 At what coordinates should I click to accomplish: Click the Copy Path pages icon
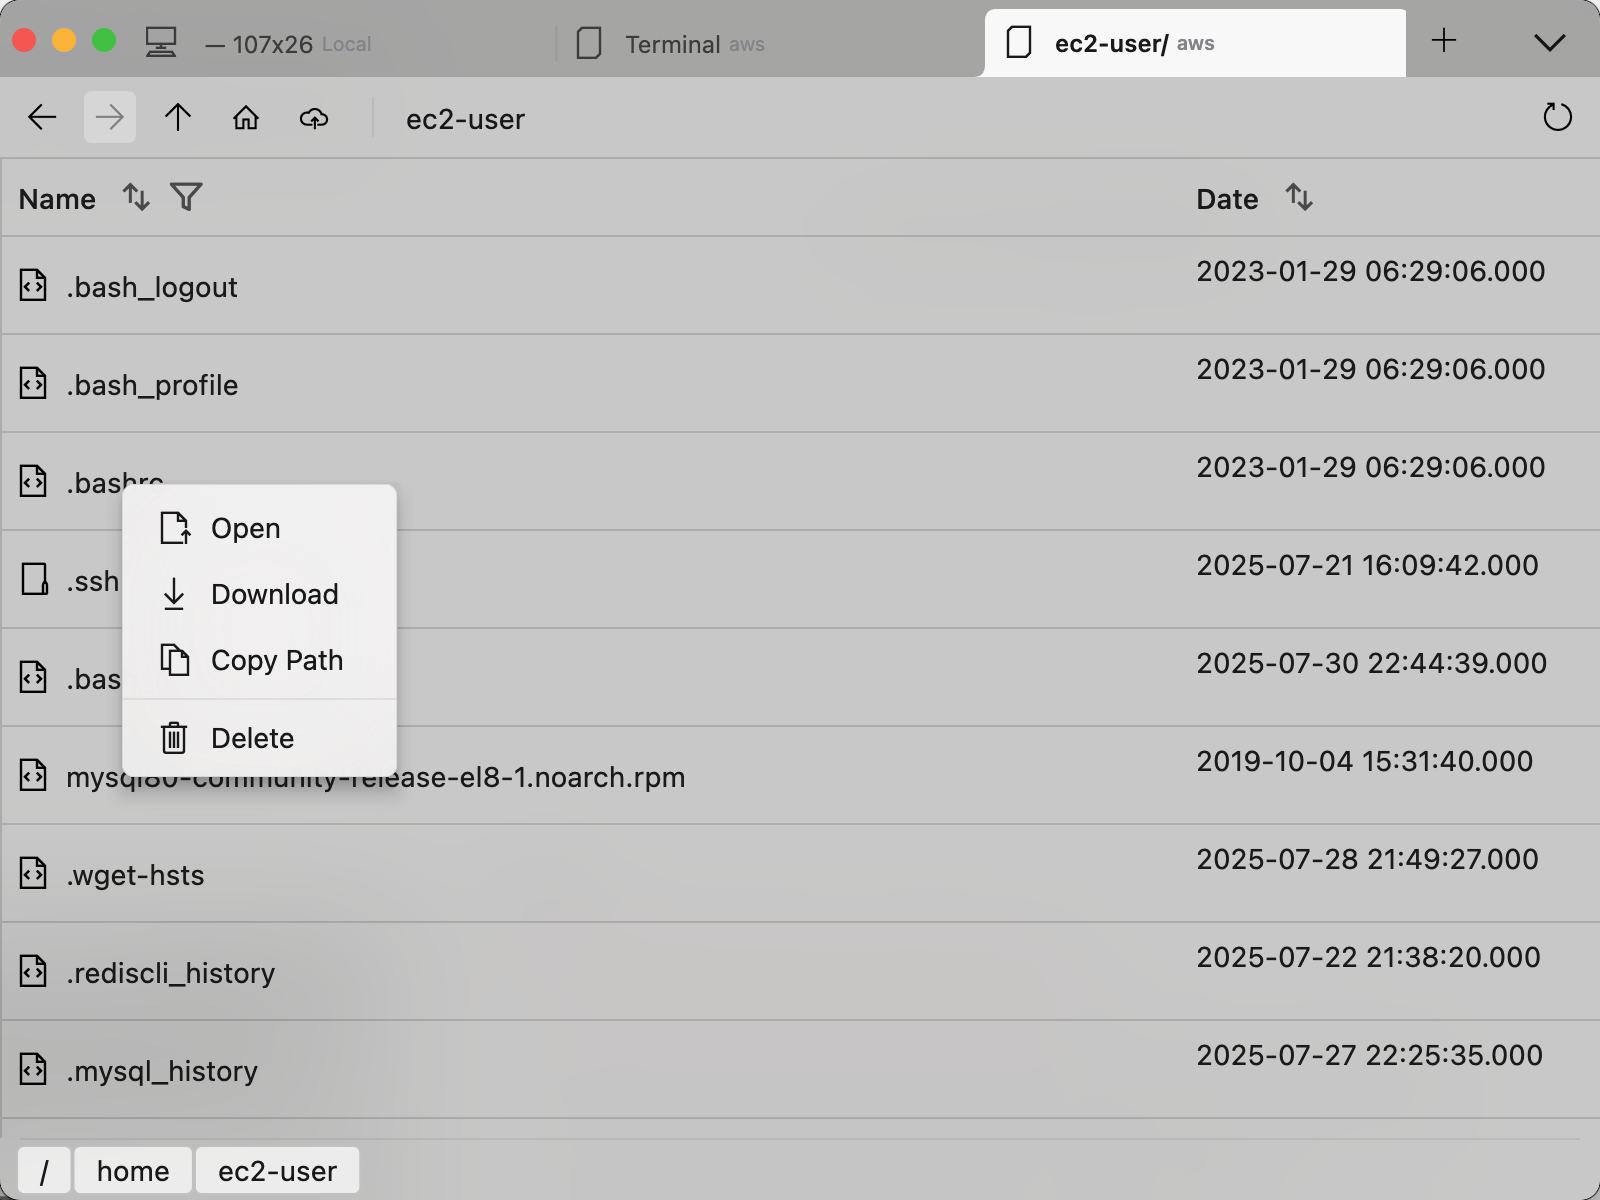point(175,660)
